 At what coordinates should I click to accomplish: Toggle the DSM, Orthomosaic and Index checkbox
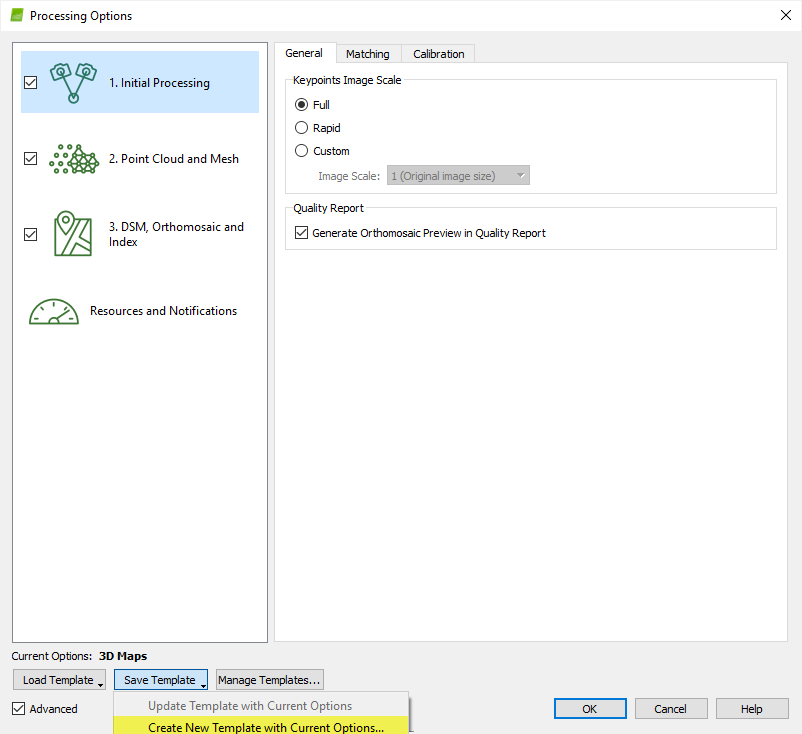[x=30, y=234]
